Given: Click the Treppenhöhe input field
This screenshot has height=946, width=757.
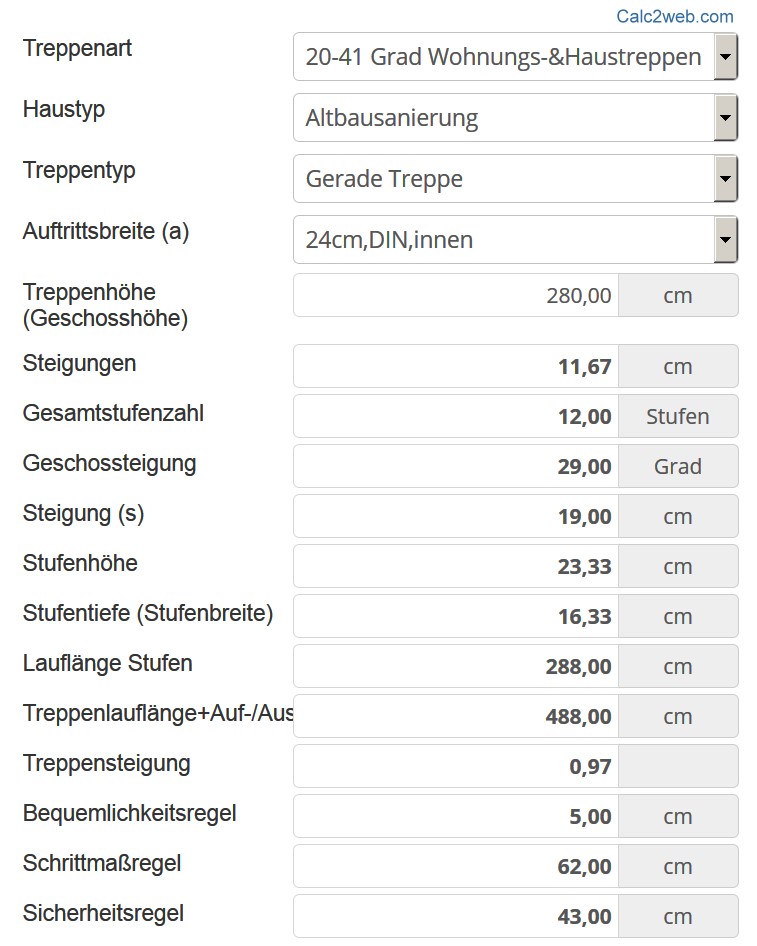Looking at the screenshot, I should coord(456,296).
